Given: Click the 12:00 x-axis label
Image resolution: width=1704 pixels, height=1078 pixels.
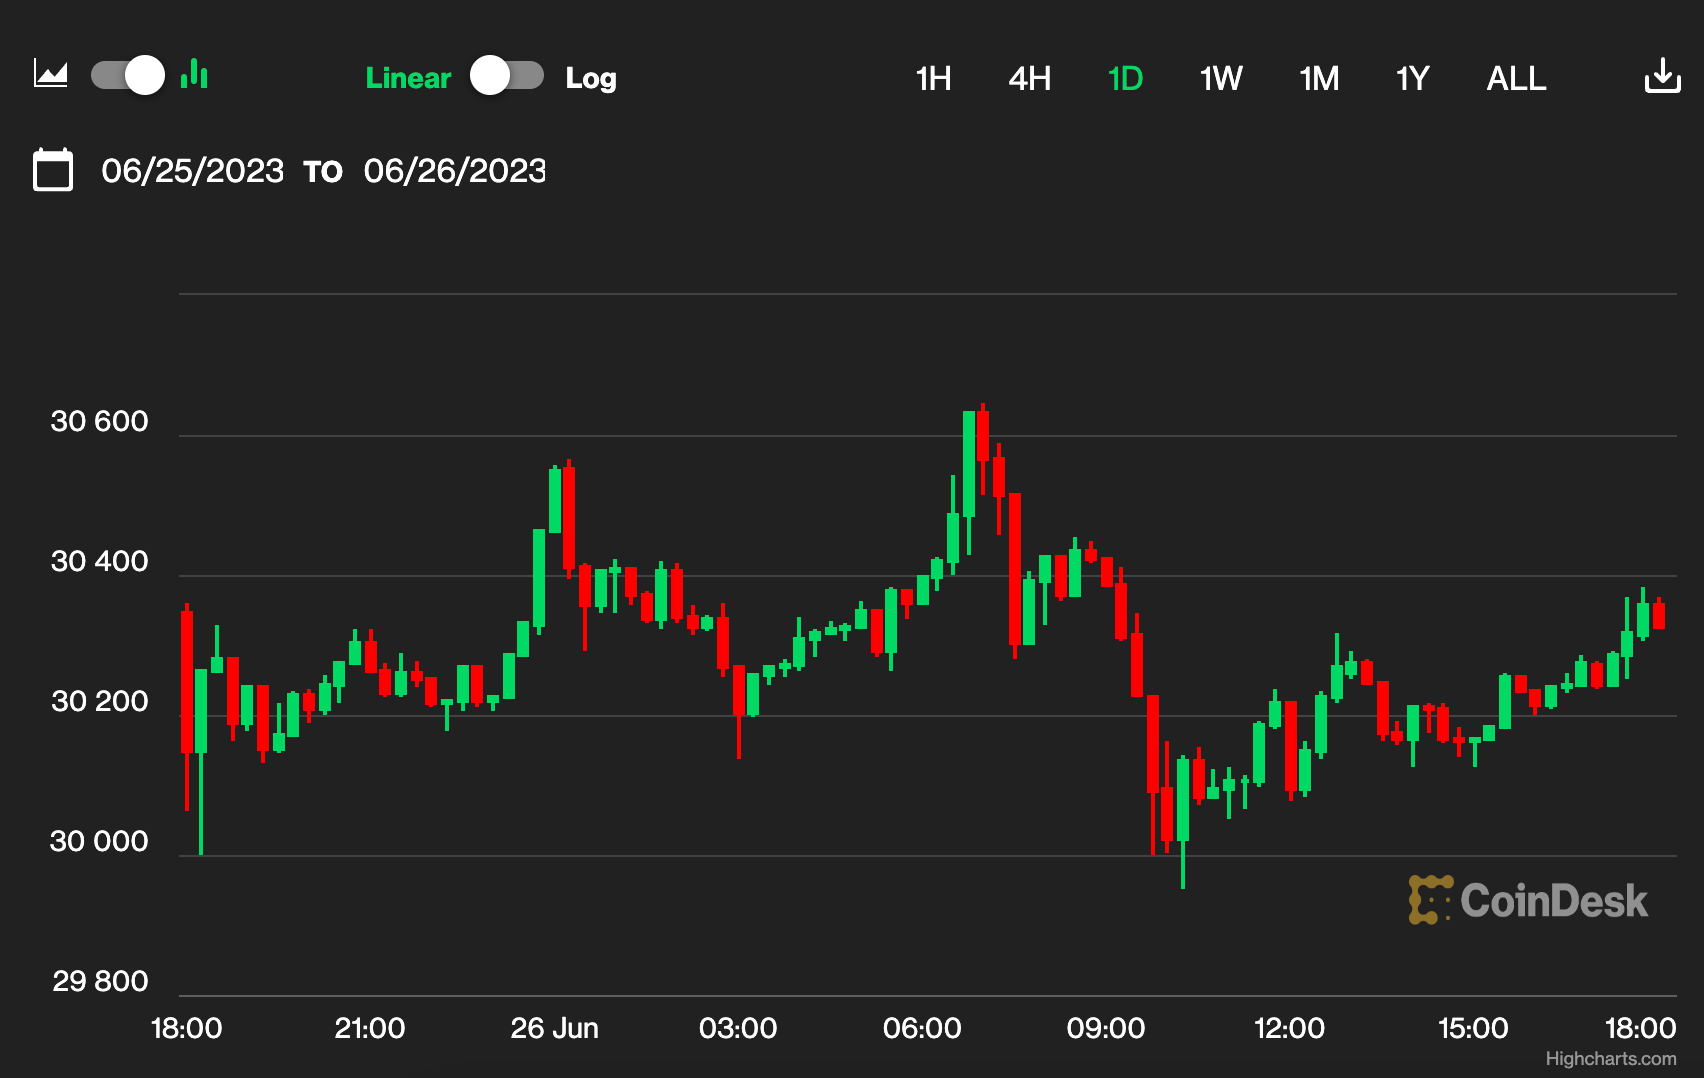Looking at the screenshot, I should click(1289, 1028).
